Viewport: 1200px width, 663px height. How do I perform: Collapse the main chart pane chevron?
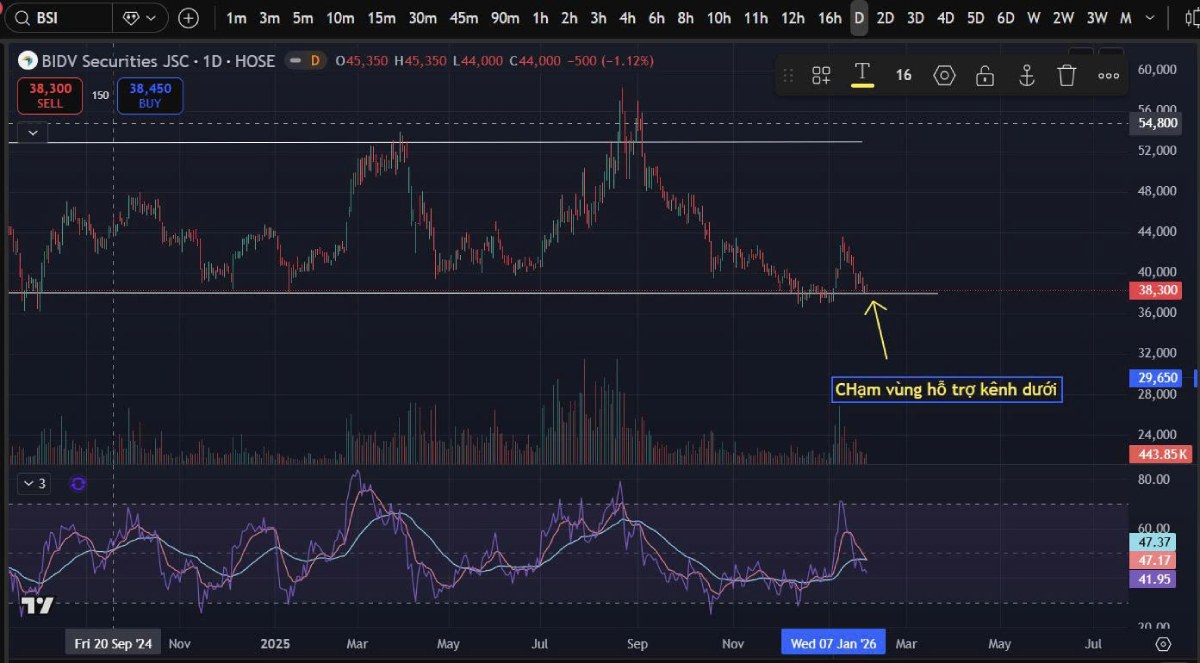tap(31, 131)
